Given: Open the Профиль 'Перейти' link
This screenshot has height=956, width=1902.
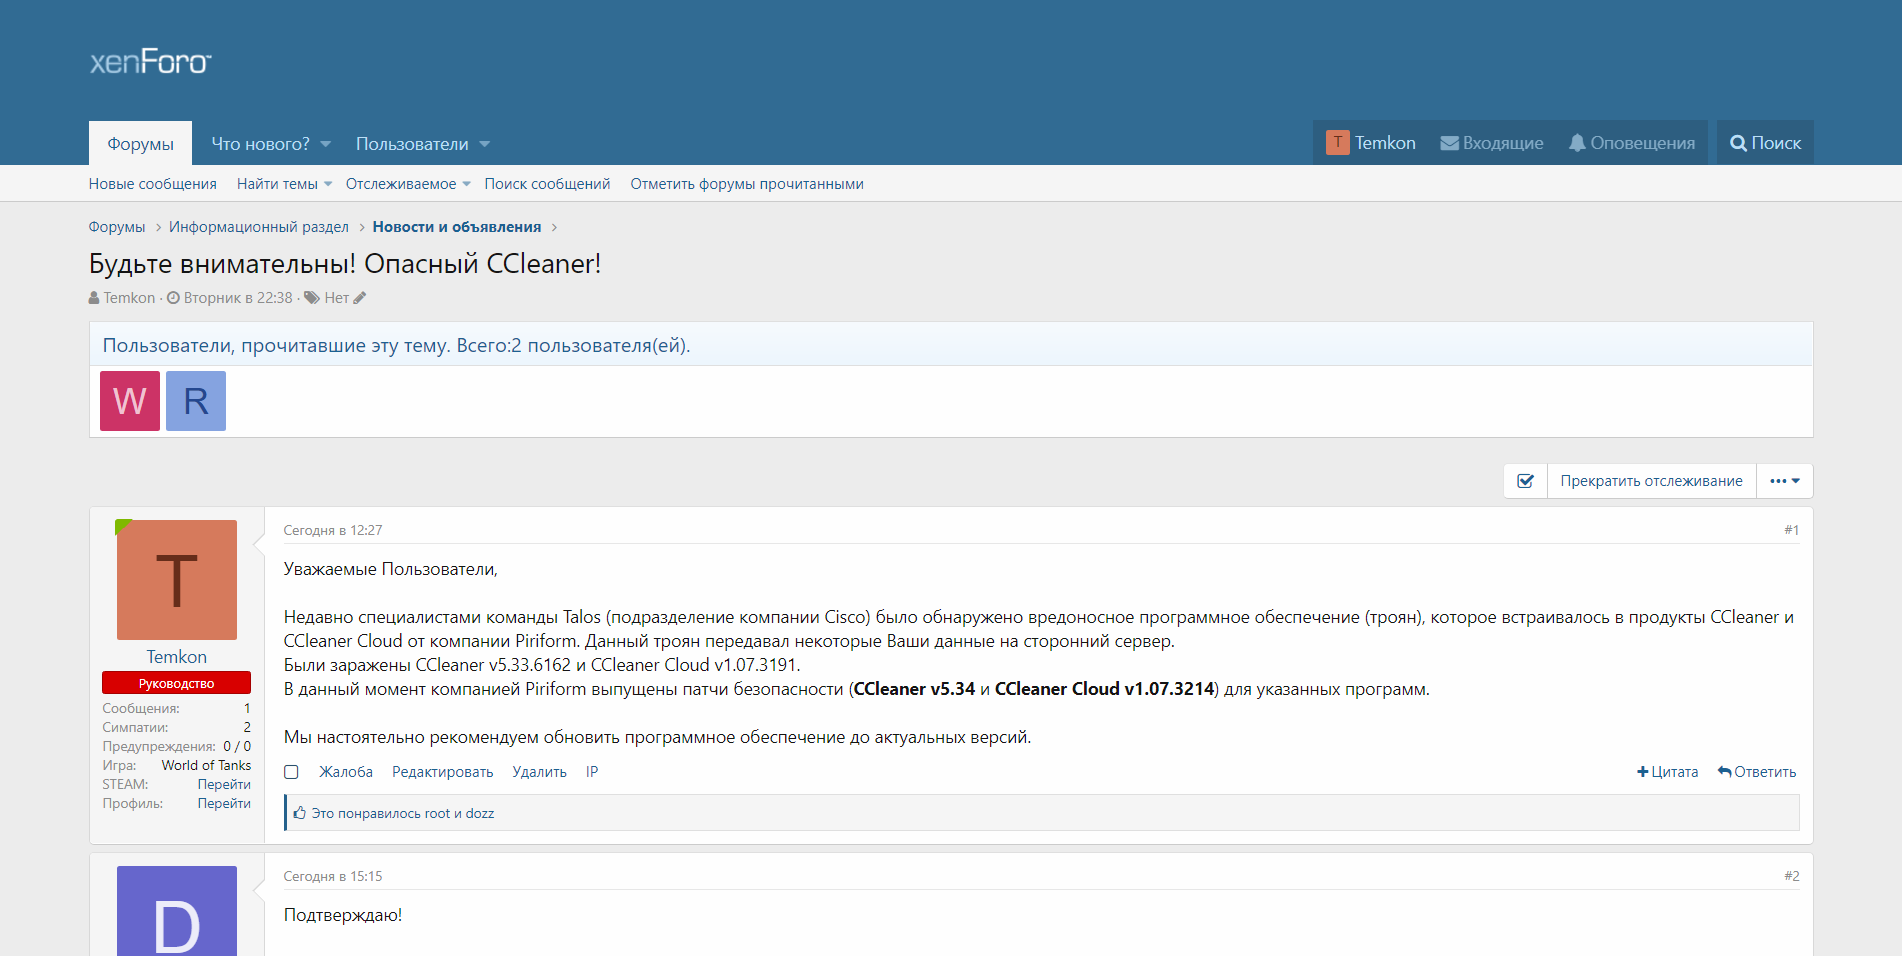Looking at the screenshot, I should click(224, 804).
